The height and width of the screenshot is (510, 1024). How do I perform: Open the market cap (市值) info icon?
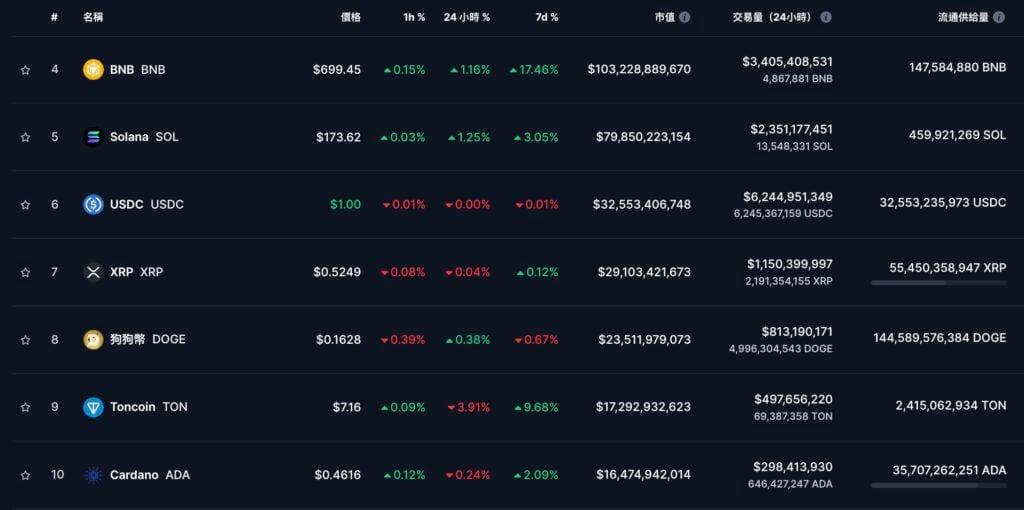tap(685, 17)
